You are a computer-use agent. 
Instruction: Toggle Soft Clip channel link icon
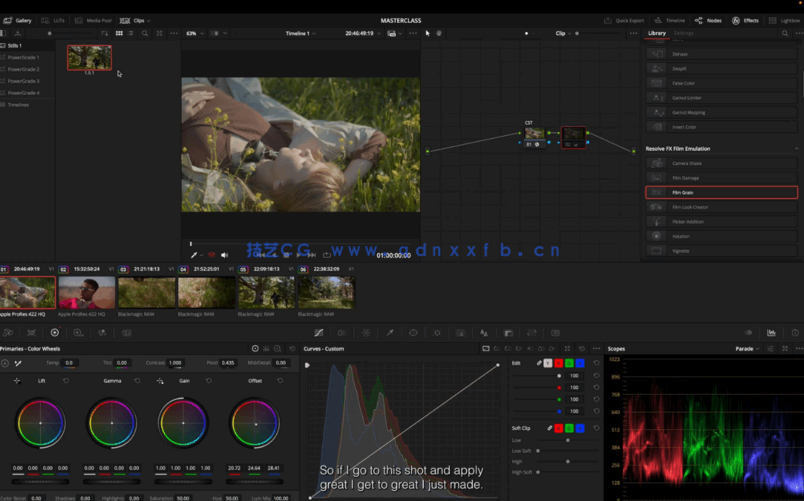(x=550, y=428)
